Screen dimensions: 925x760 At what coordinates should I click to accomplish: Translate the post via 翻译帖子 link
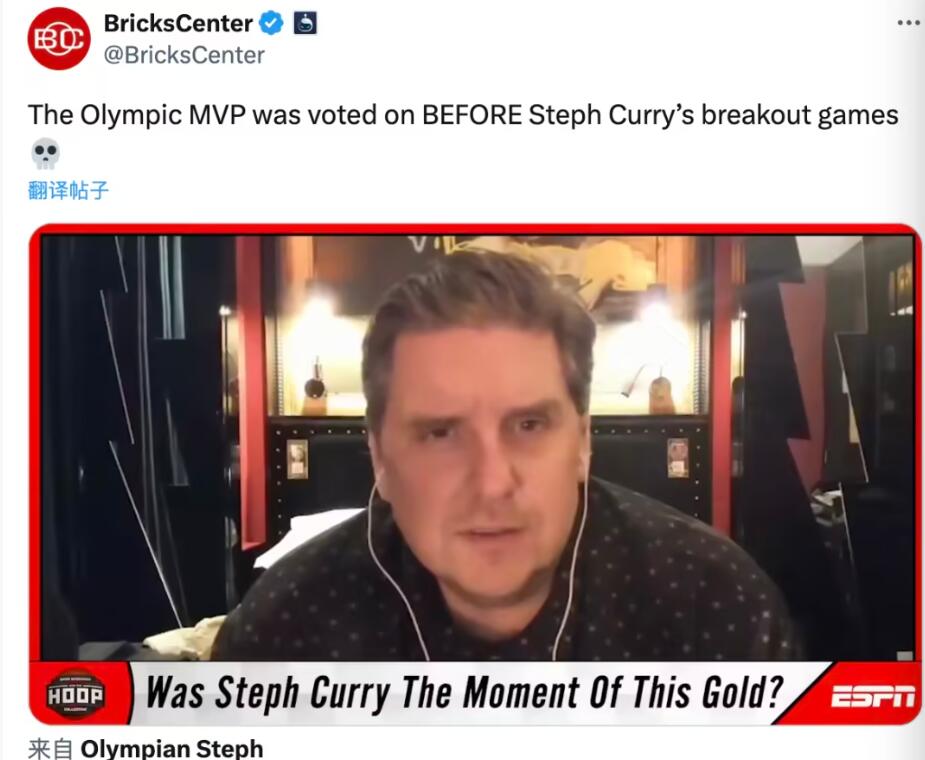[x=68, y=191]
